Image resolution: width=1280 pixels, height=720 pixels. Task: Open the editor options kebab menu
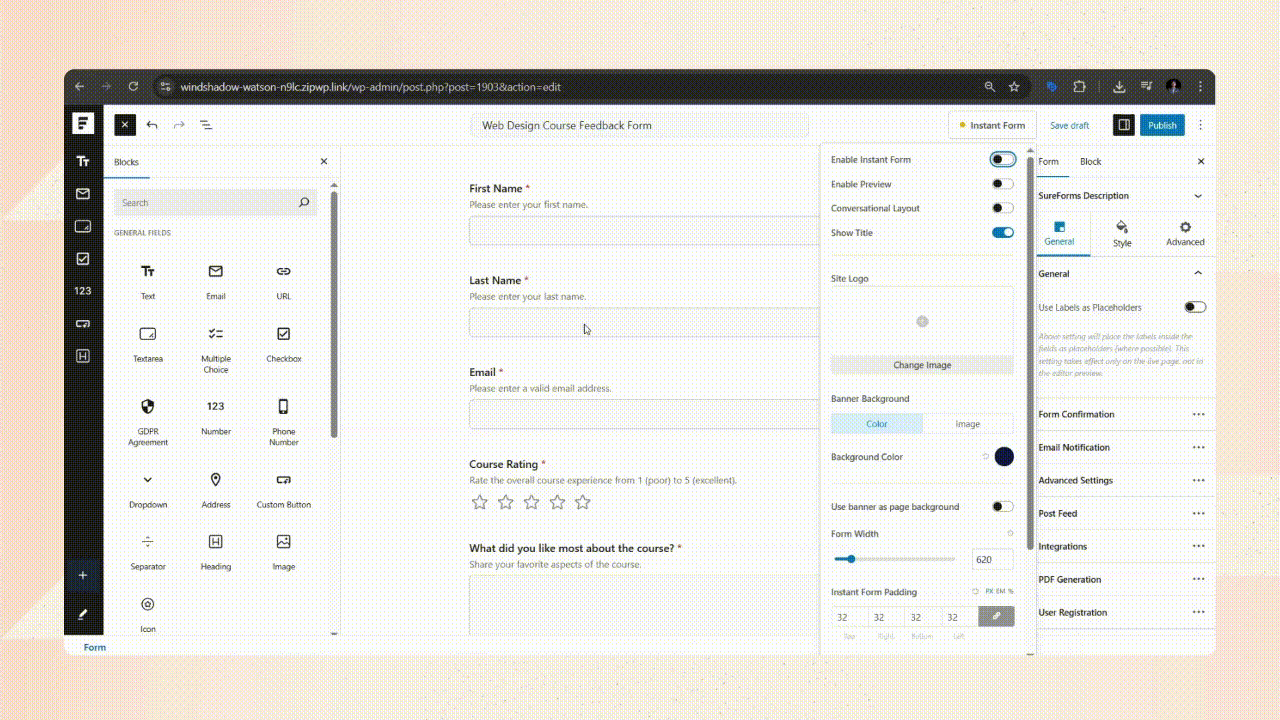click(1201, 125)
